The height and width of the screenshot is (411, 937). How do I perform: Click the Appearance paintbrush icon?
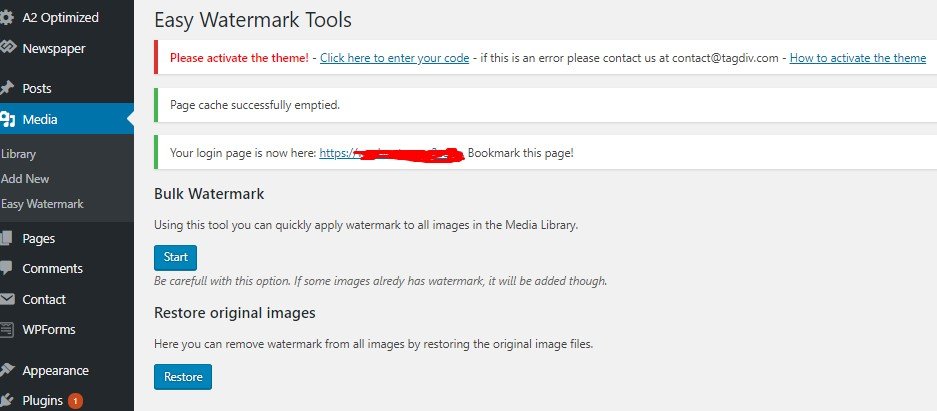pos(7,370)
